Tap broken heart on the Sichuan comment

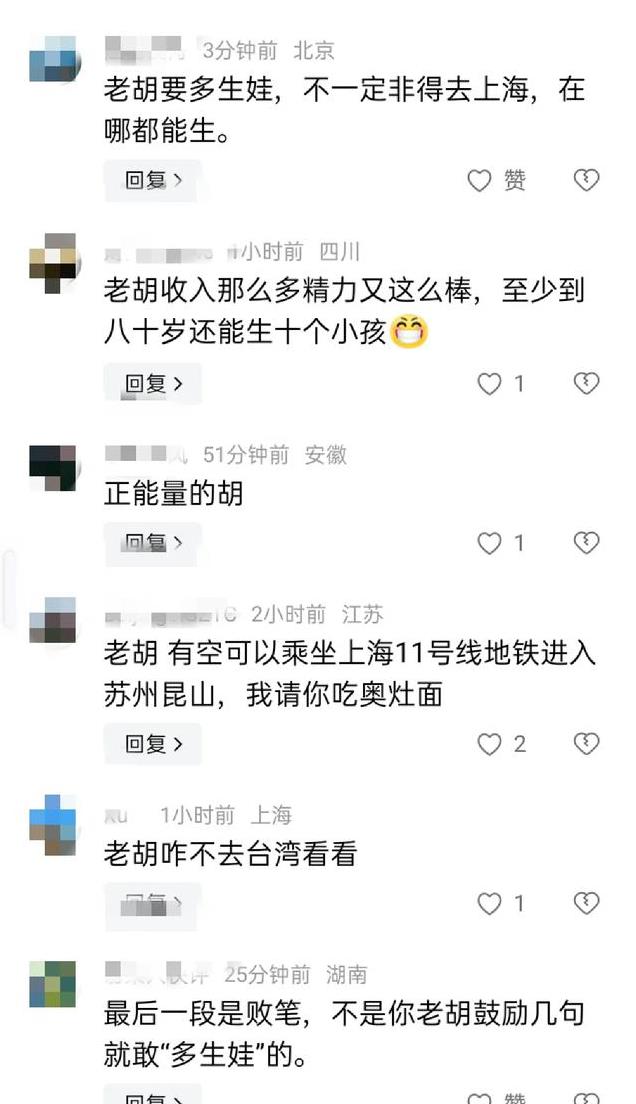click(x=586, y=383)
